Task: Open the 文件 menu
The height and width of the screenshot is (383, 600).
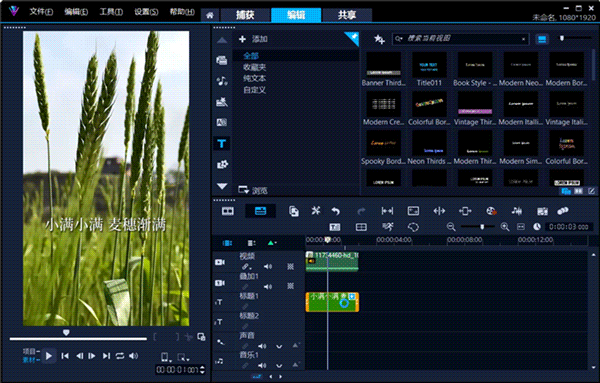Action: point(41,11)
